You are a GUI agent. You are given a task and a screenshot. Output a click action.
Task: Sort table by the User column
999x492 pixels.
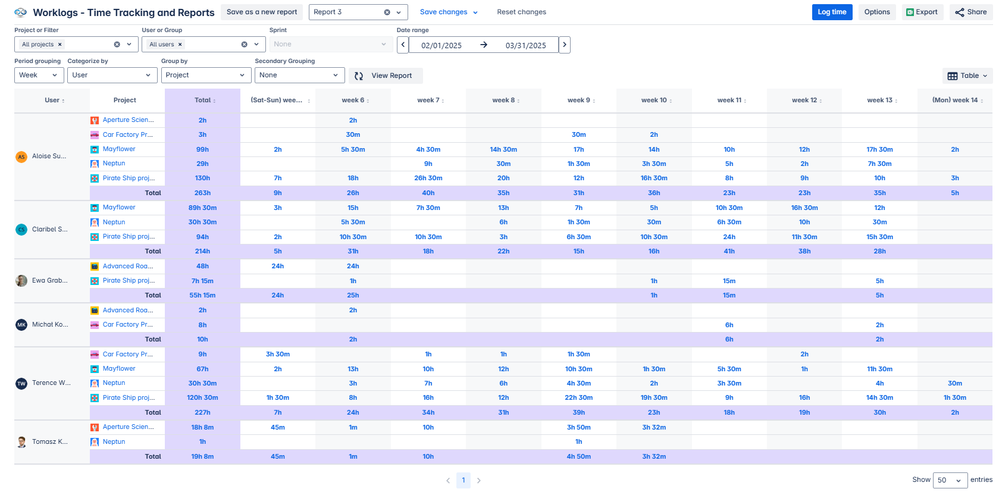coord(52,100)
